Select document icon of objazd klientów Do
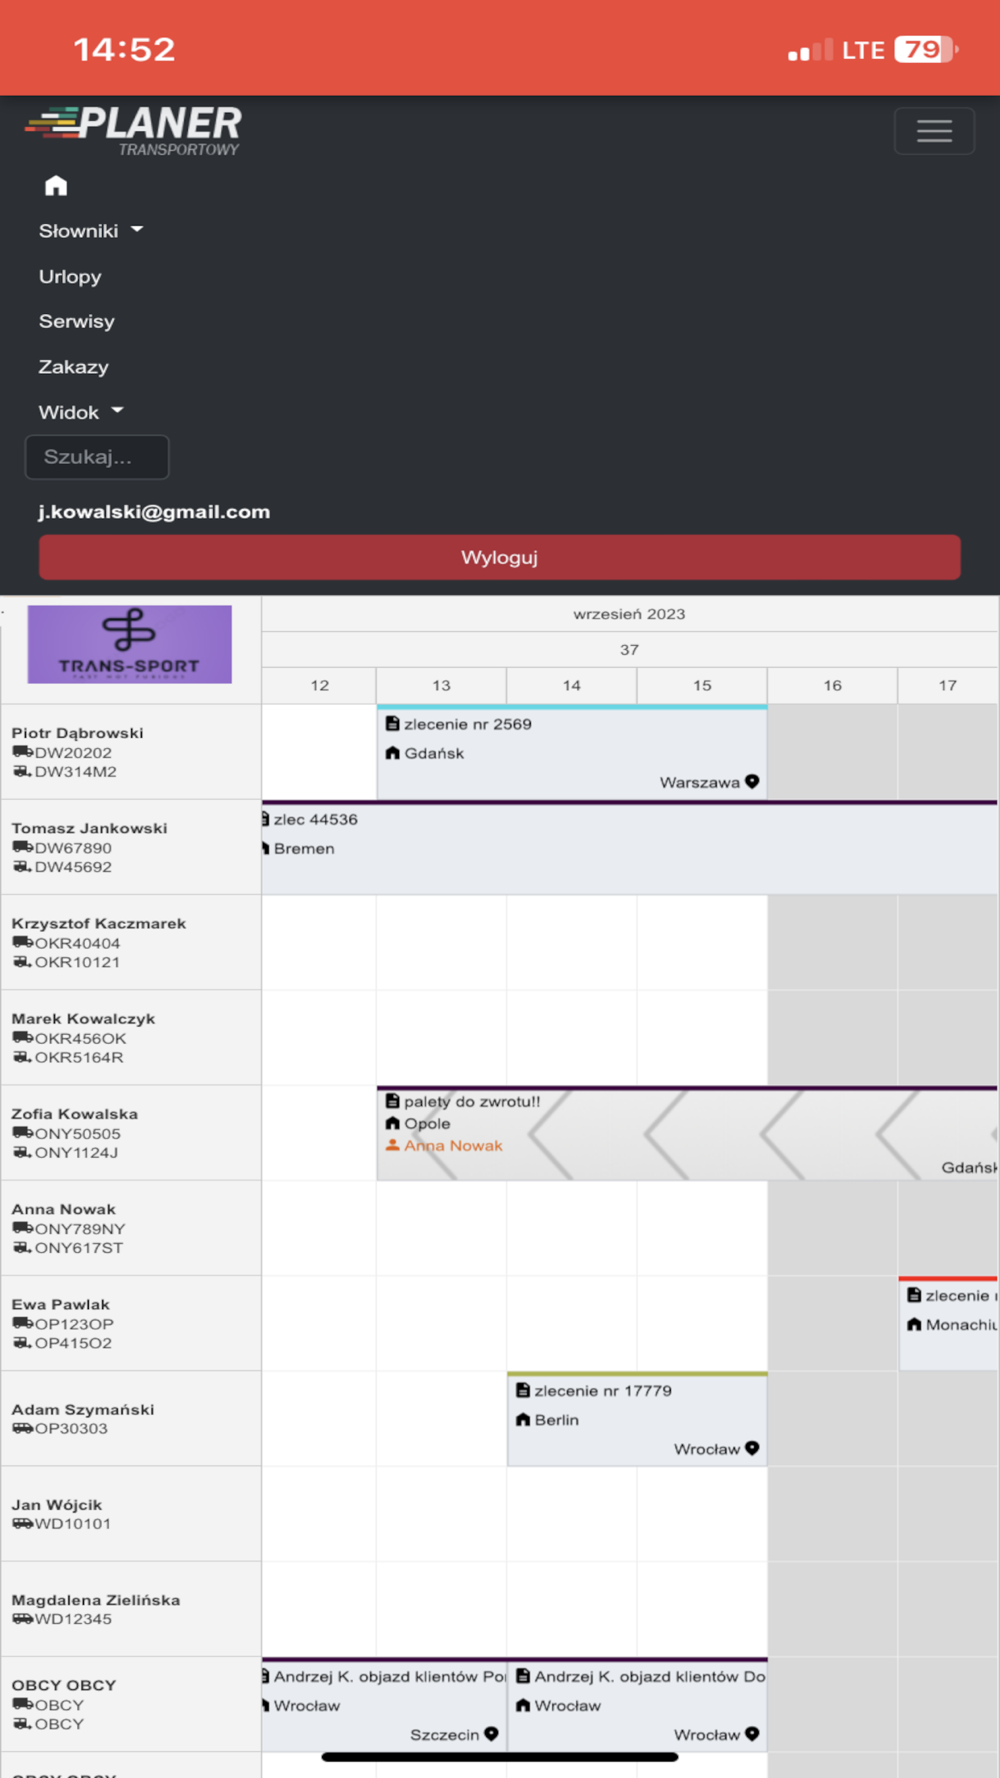Viewport: 1000px width, 1778px height. click(522, 1676)
